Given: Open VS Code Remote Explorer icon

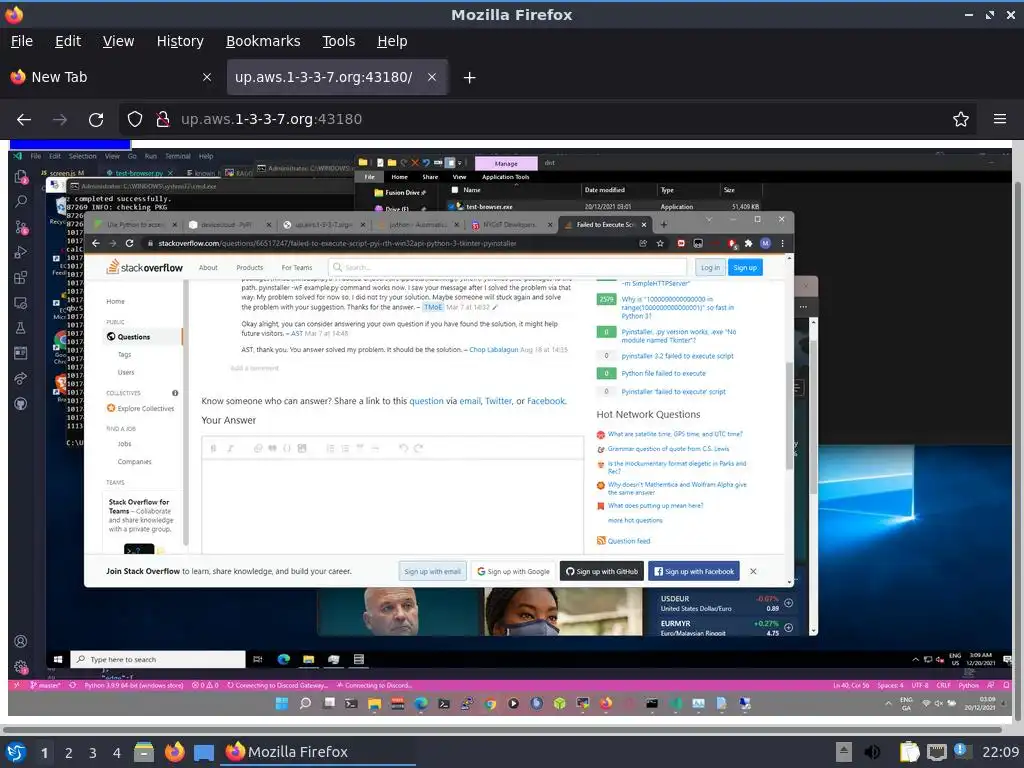Looking at the screenshot, I should click(21, 303).
